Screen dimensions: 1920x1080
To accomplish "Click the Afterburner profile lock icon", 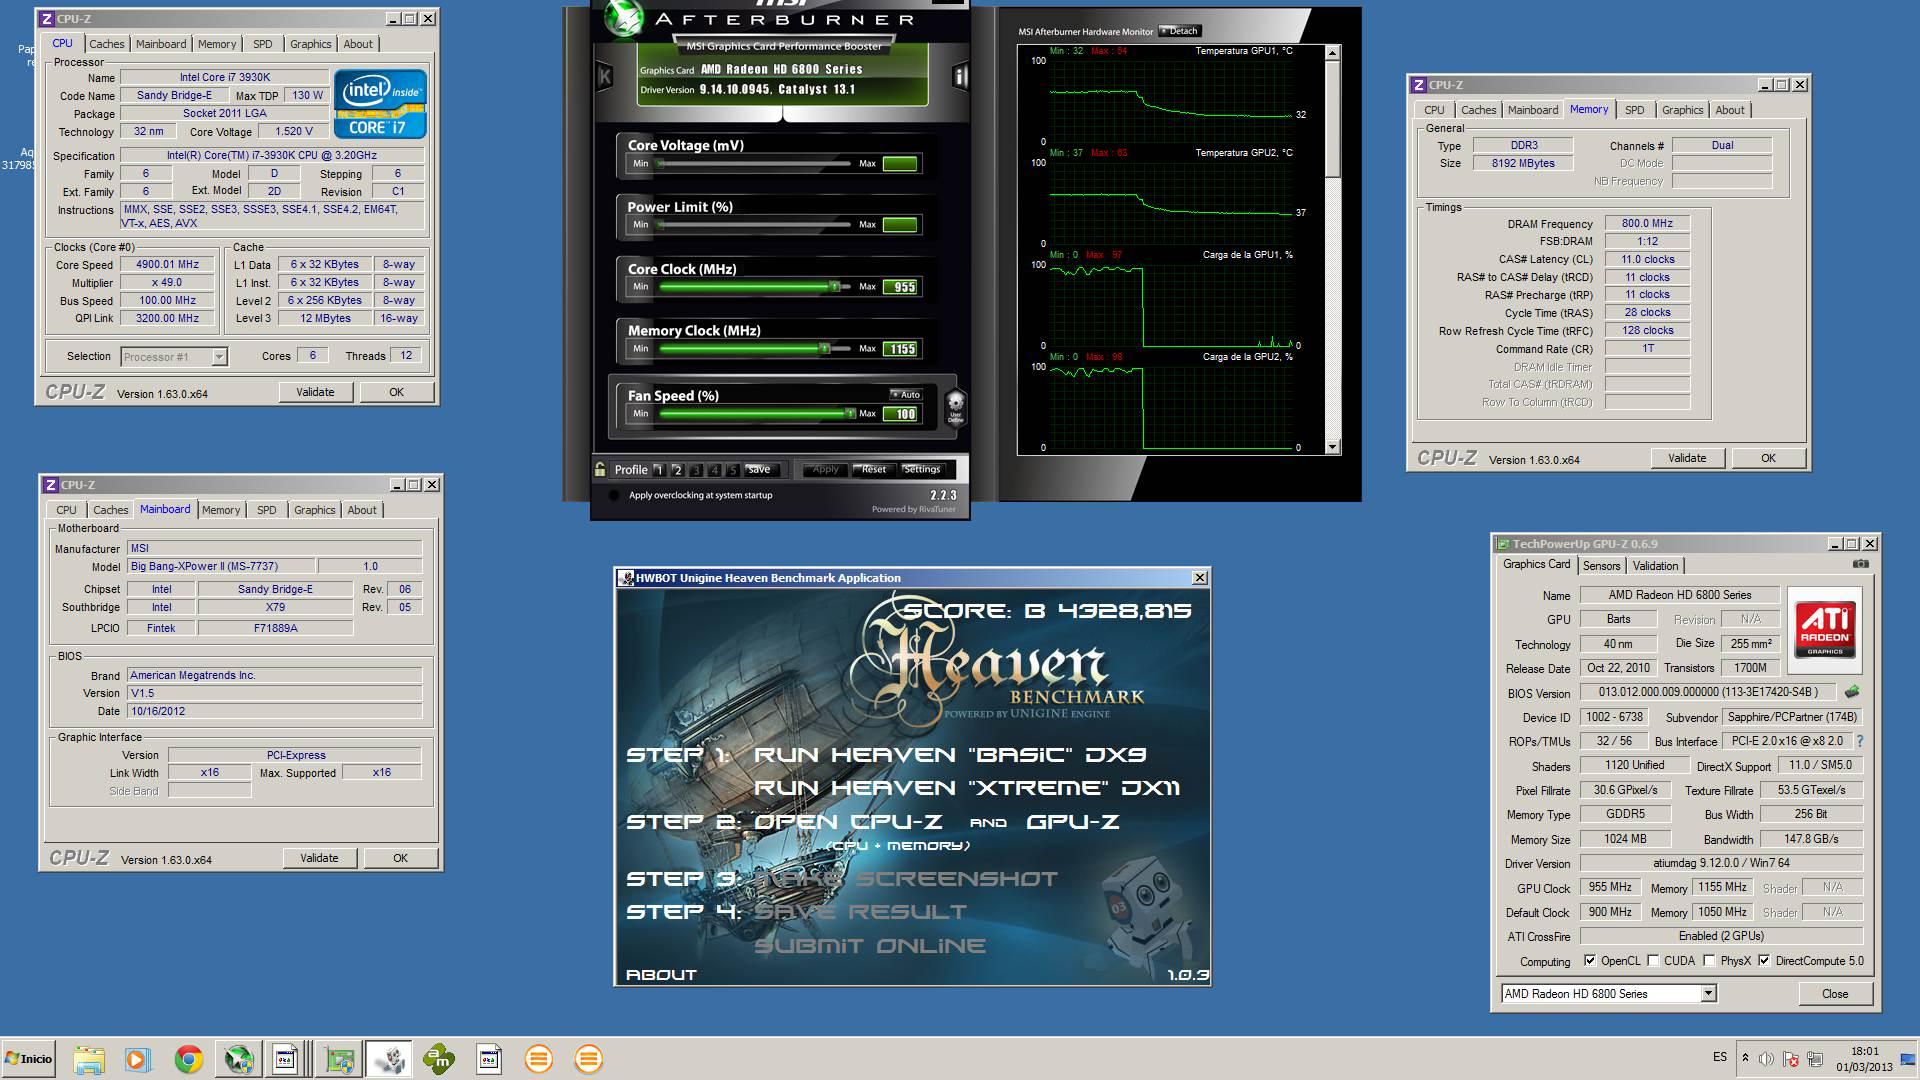I will coord(600,469).
